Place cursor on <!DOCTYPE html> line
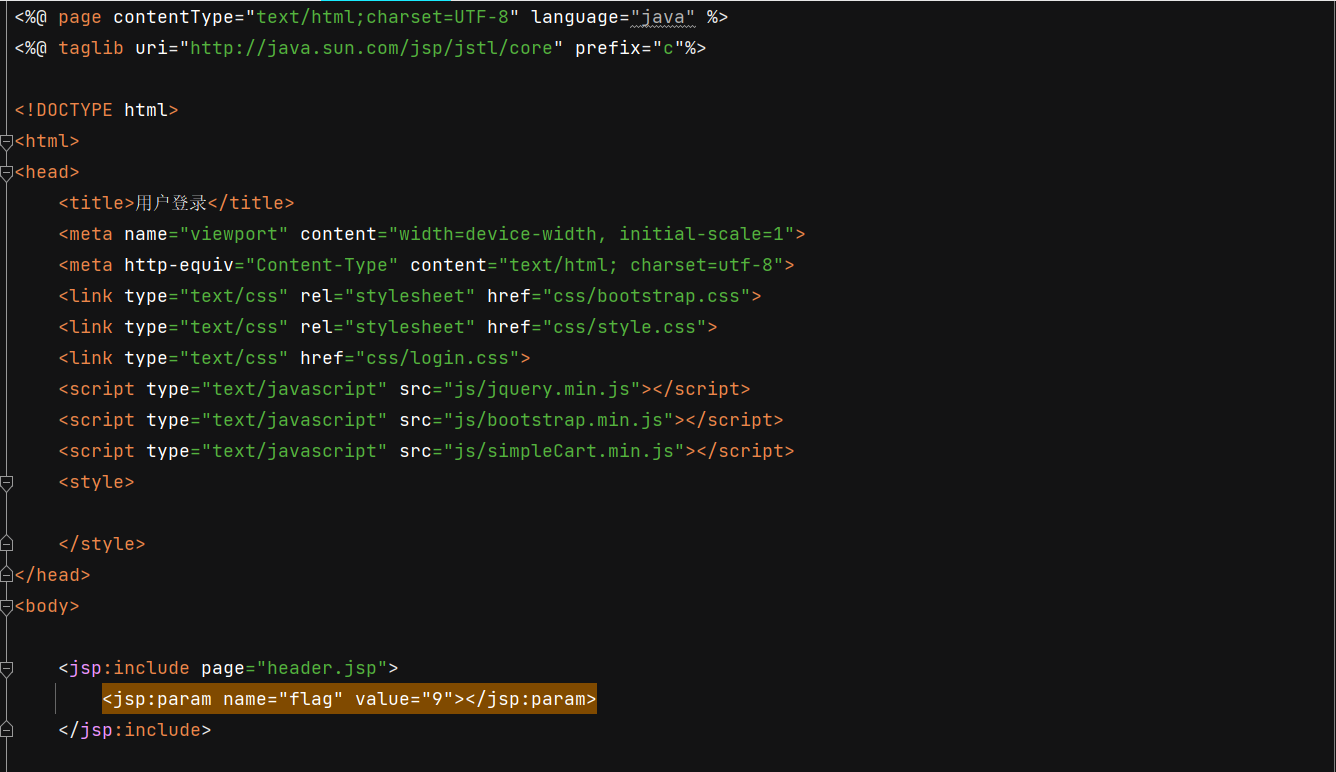Viewport: 1336px width, 772px height. tap(96, 110)
